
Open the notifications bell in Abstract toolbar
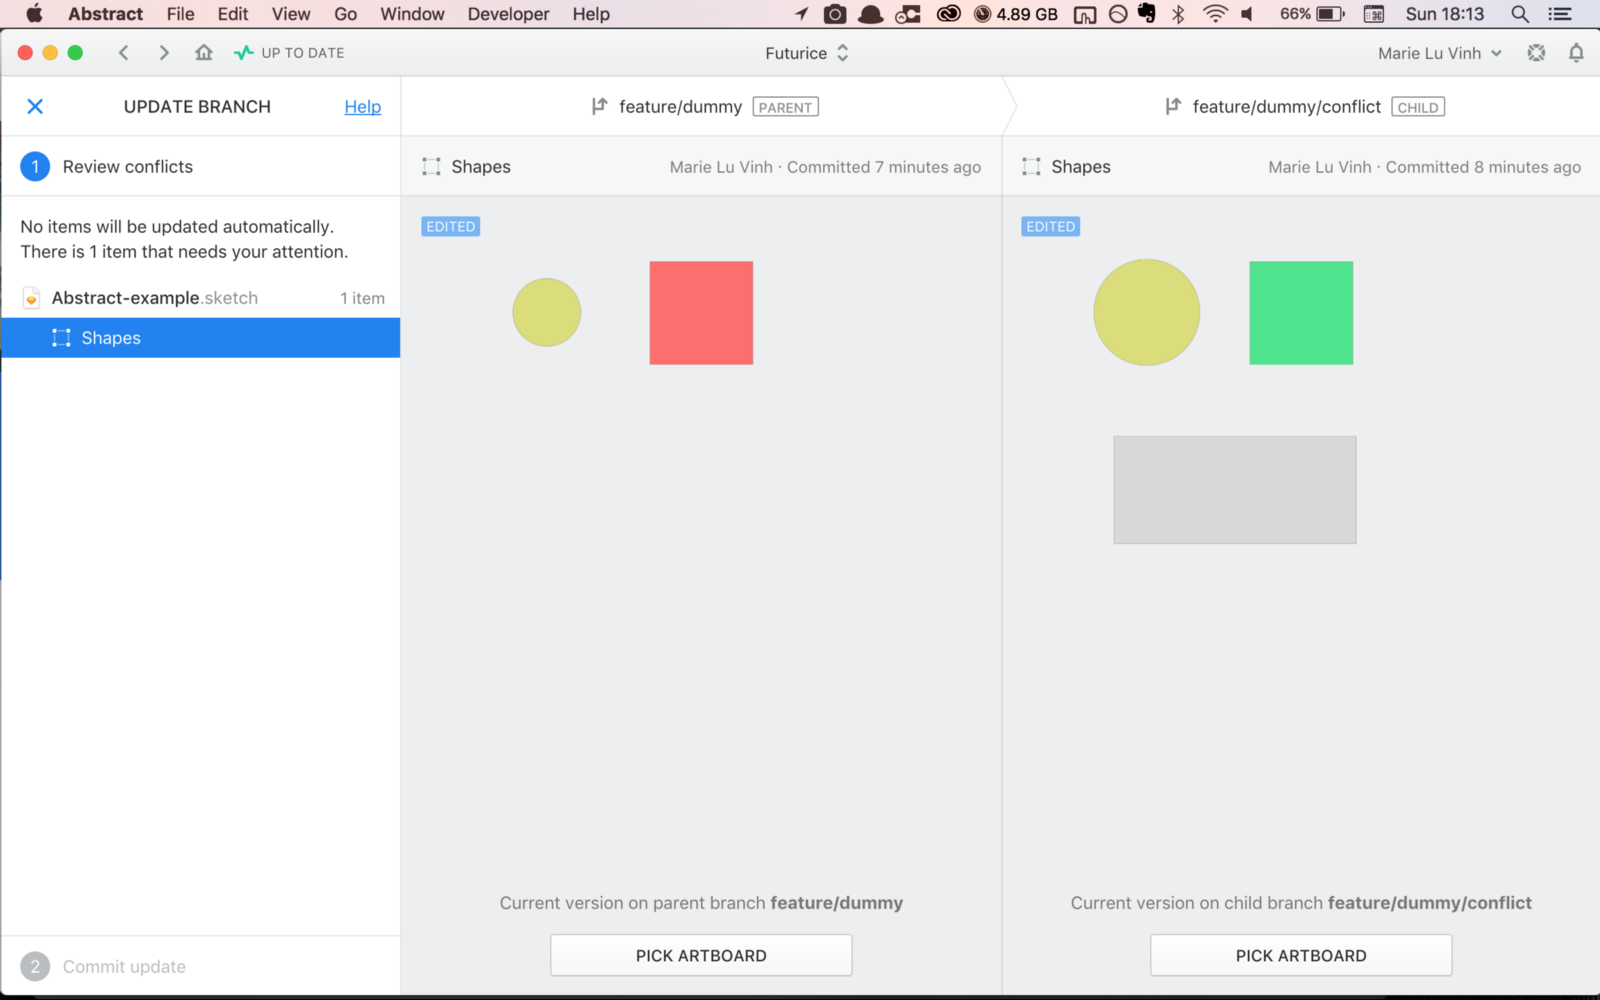coord(1576,53)
